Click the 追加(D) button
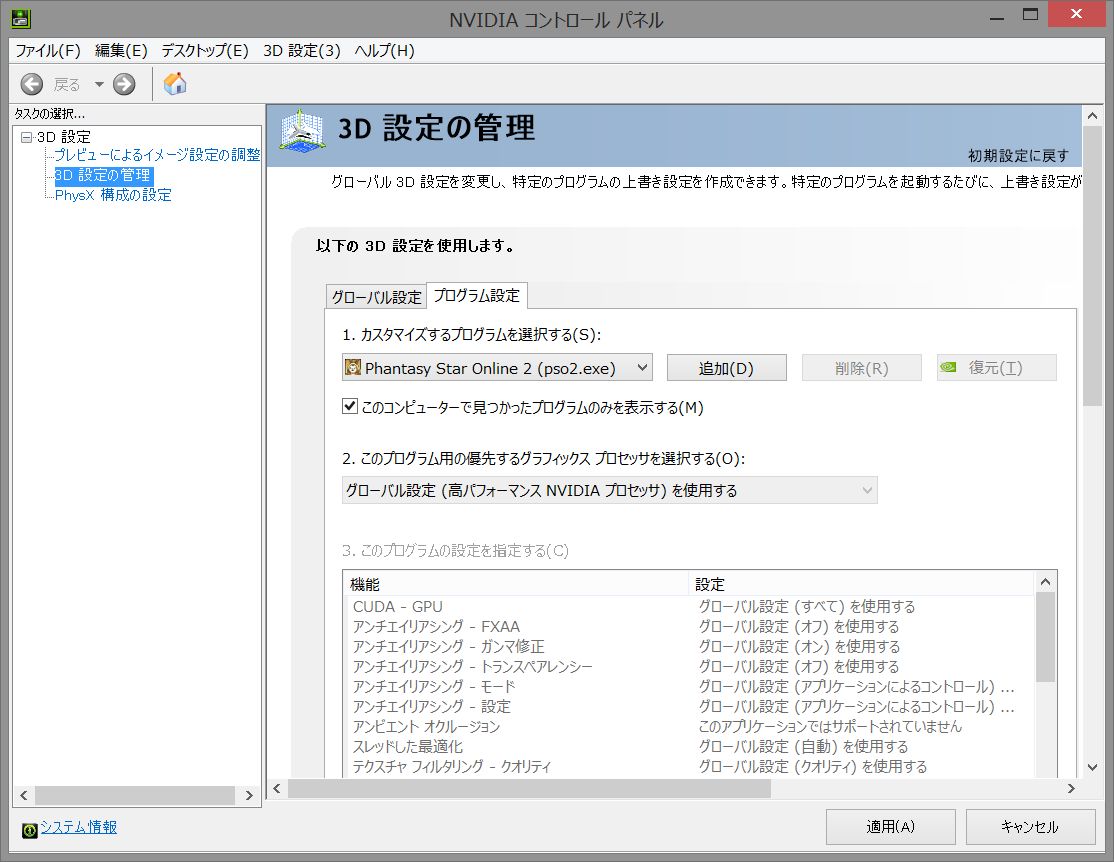This screenshot has width=1114, height=862. (x=726, y=368)
